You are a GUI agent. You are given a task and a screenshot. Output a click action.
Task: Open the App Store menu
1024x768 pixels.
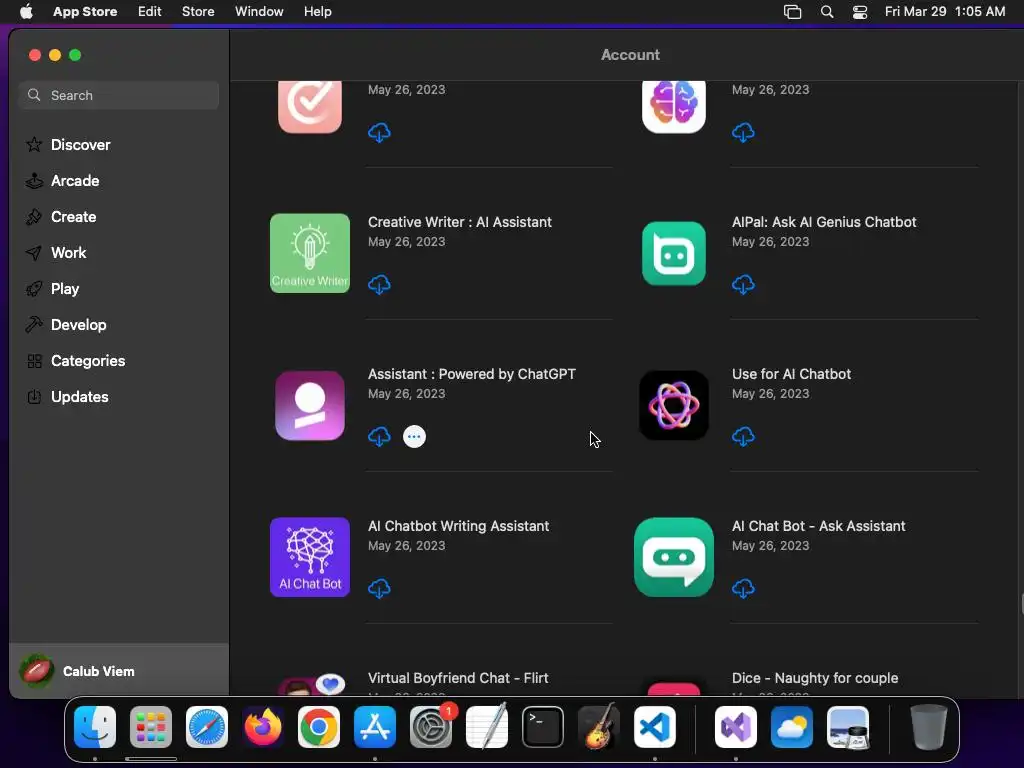(x=85, y=12)
